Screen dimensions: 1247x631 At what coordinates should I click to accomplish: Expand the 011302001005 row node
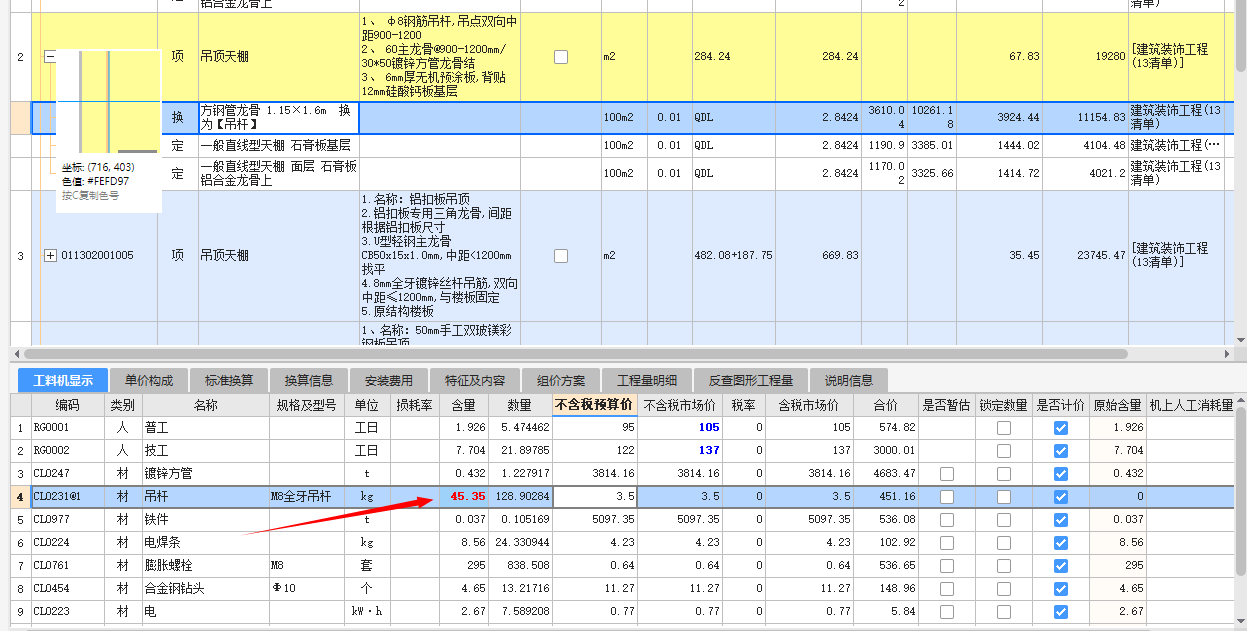51,256
